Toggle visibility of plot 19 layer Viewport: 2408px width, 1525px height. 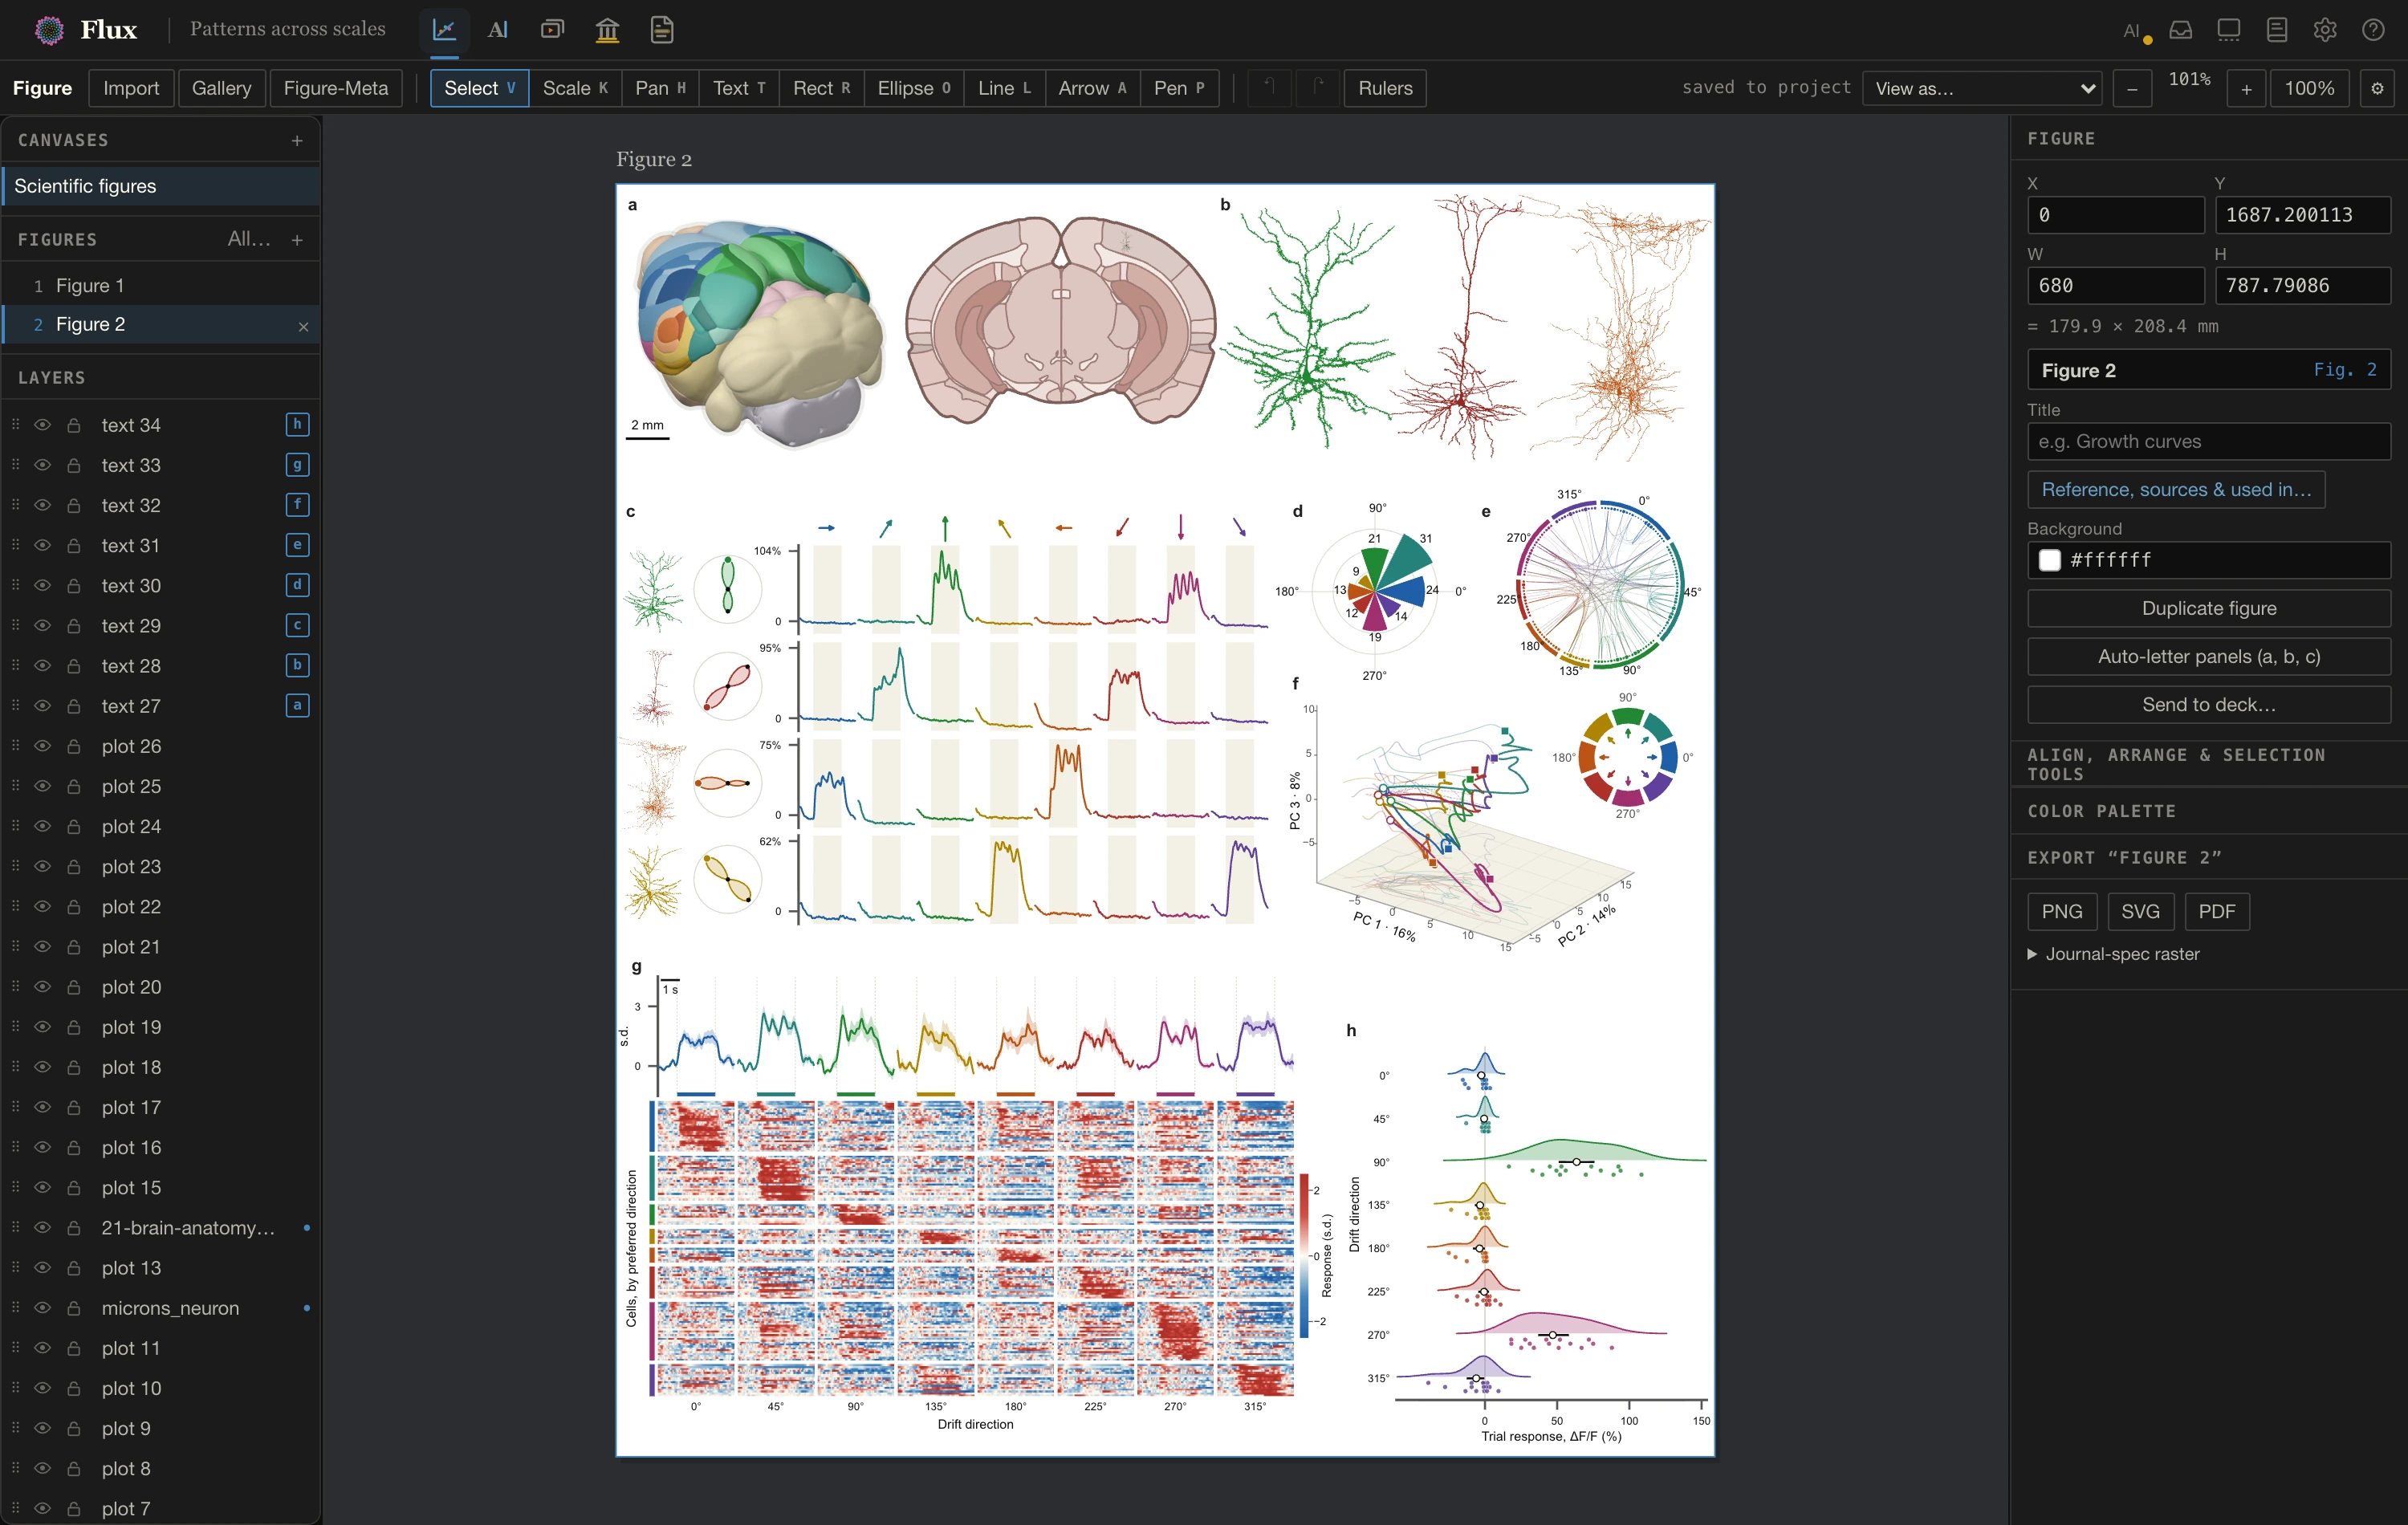pos(43,1027)
